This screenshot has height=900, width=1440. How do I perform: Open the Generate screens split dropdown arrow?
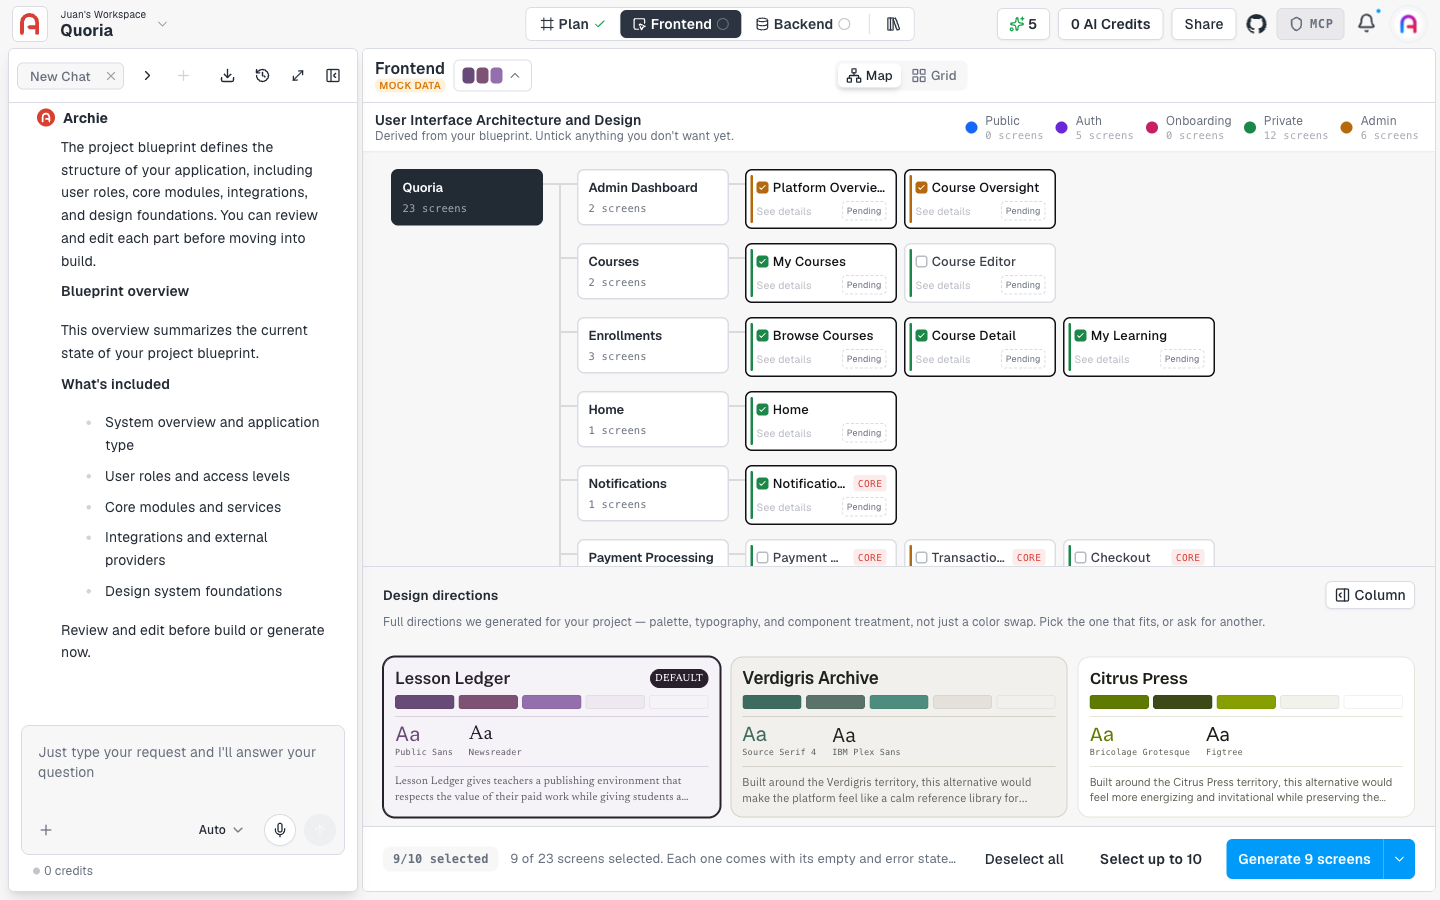point(1399,859)
